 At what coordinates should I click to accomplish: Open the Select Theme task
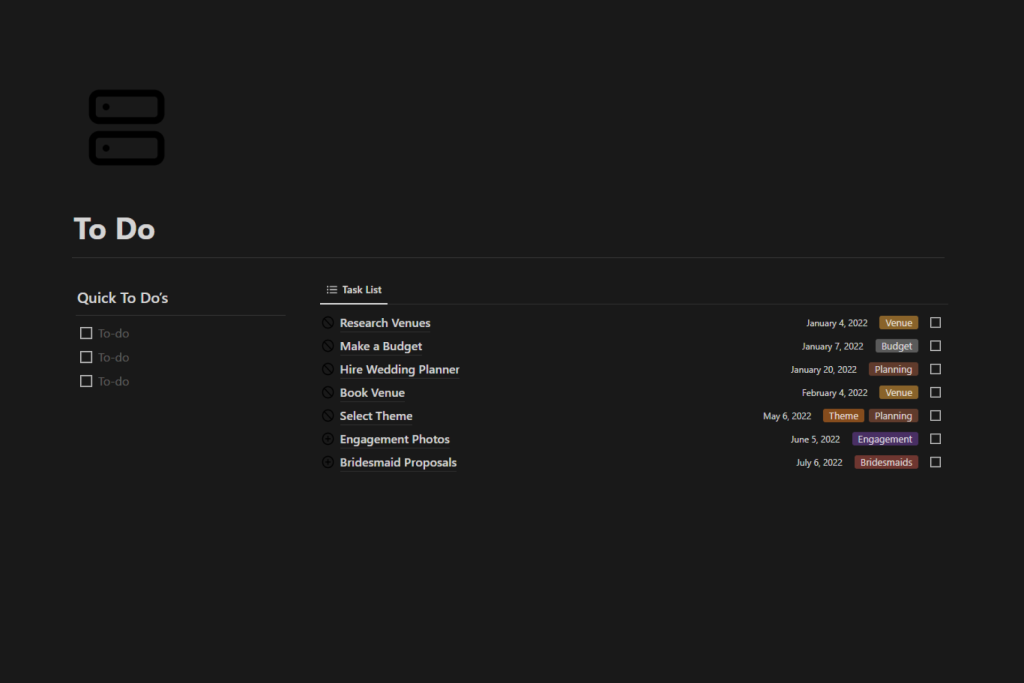(x=376, y=416)
